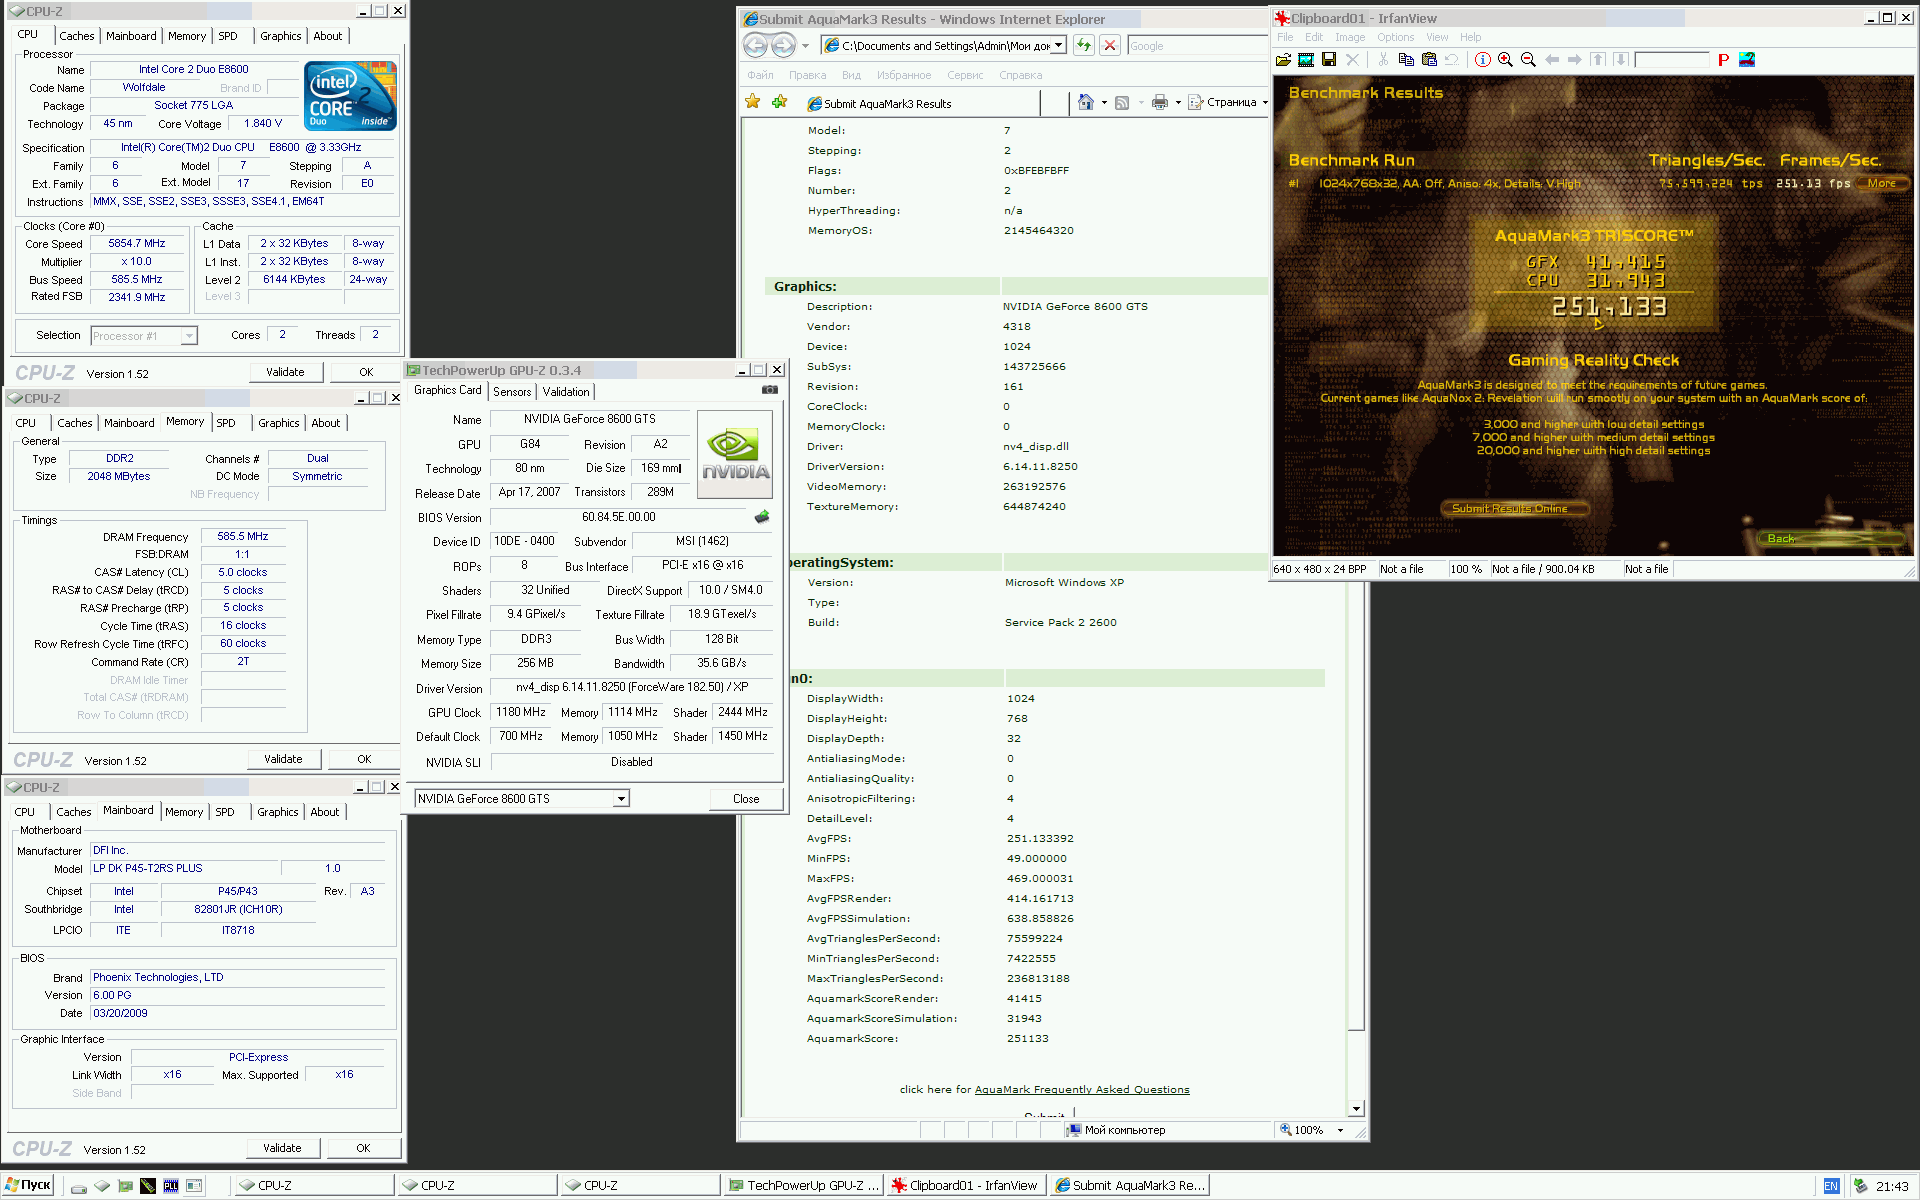Expand the Internet Explorer address bar dropdown
The height and width of the screenshot is (1200, 1920).
(1060, 46)
